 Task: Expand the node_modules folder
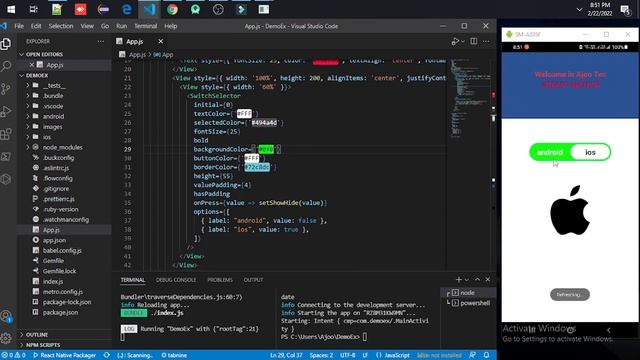(62, 147)
